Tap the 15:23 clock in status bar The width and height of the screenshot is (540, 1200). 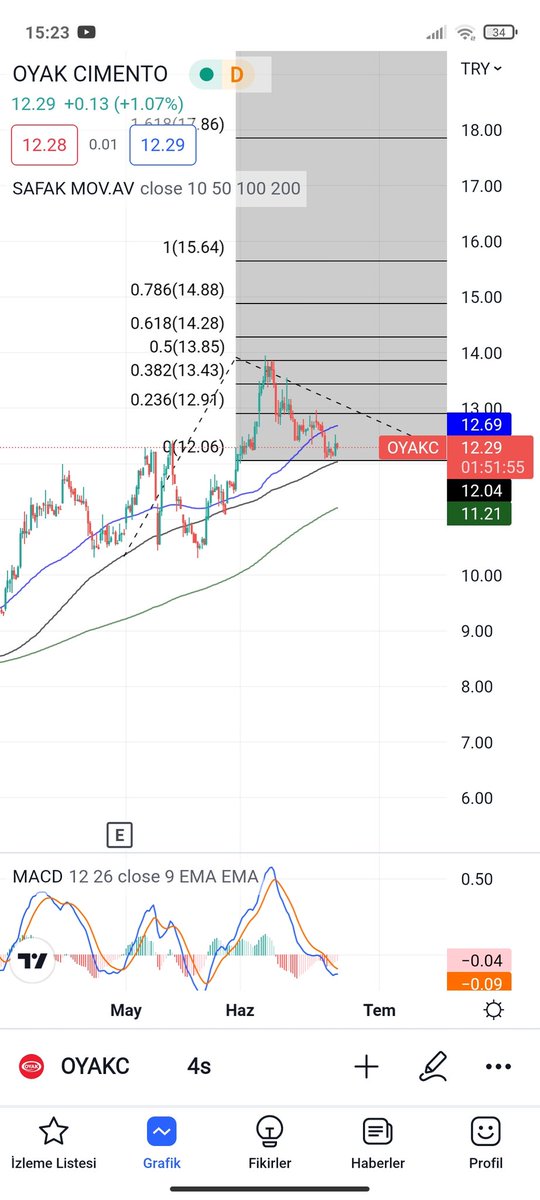click(x=47, y=32)
